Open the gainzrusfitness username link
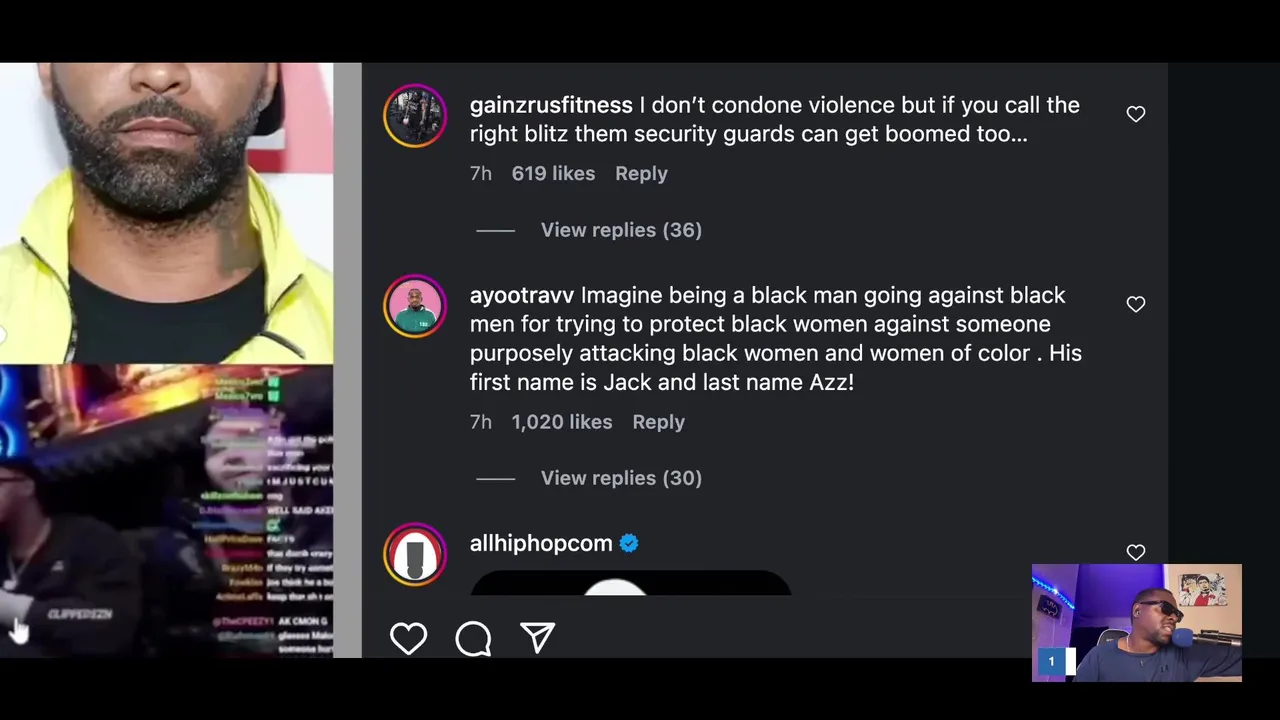Image resolution: width=1280 pixels, height=720 pixels. pos(551,105)
